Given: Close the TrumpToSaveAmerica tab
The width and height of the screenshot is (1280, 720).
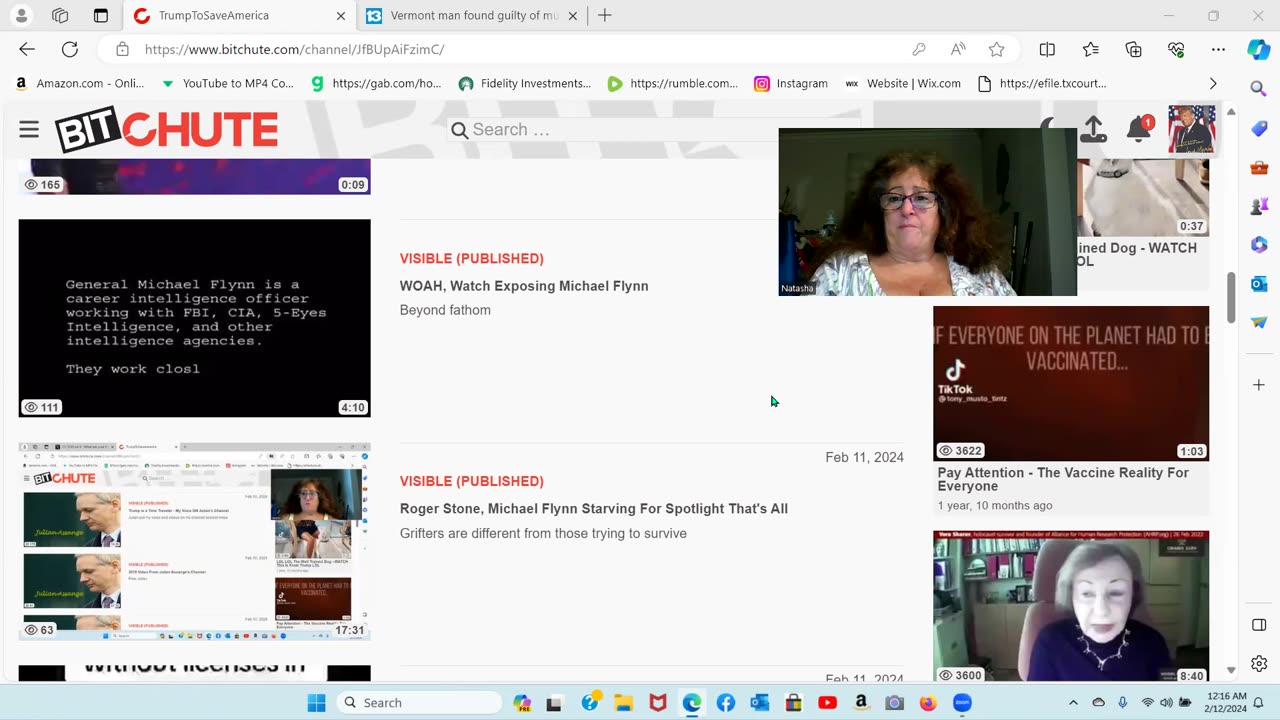Looking at the screenshot, I should coord(340,16).
